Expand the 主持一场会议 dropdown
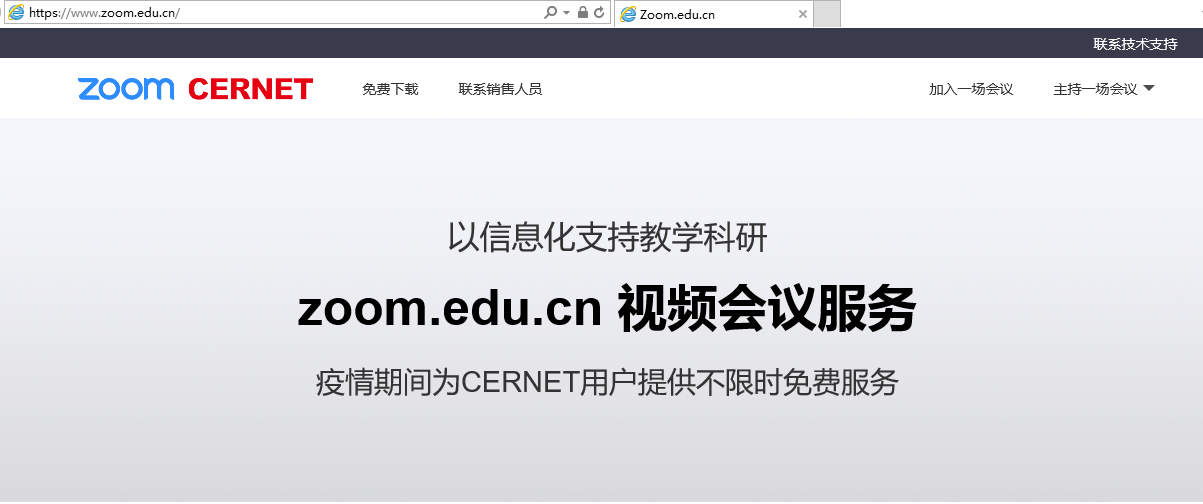The width and height of the screenshot is (1203, 504). [1095, 89]
